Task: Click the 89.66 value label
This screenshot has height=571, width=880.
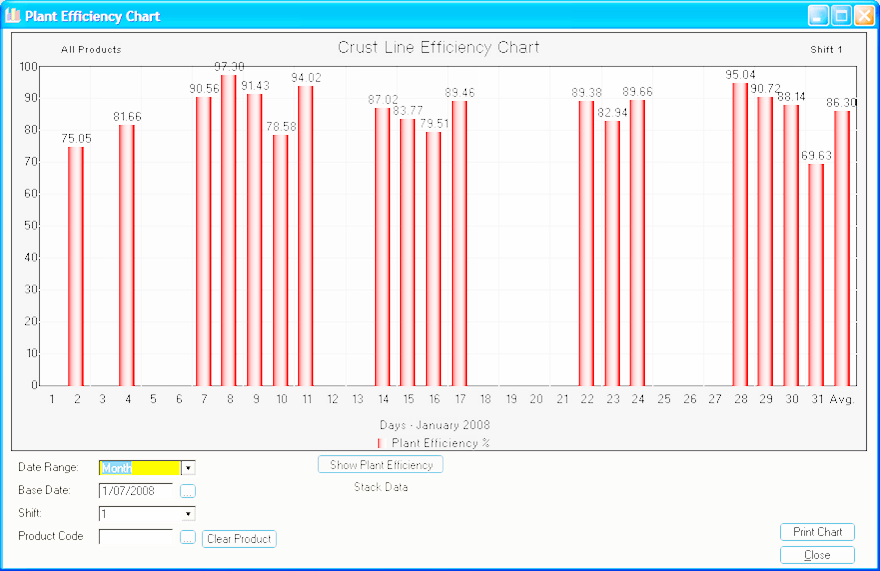Action: 638,92
